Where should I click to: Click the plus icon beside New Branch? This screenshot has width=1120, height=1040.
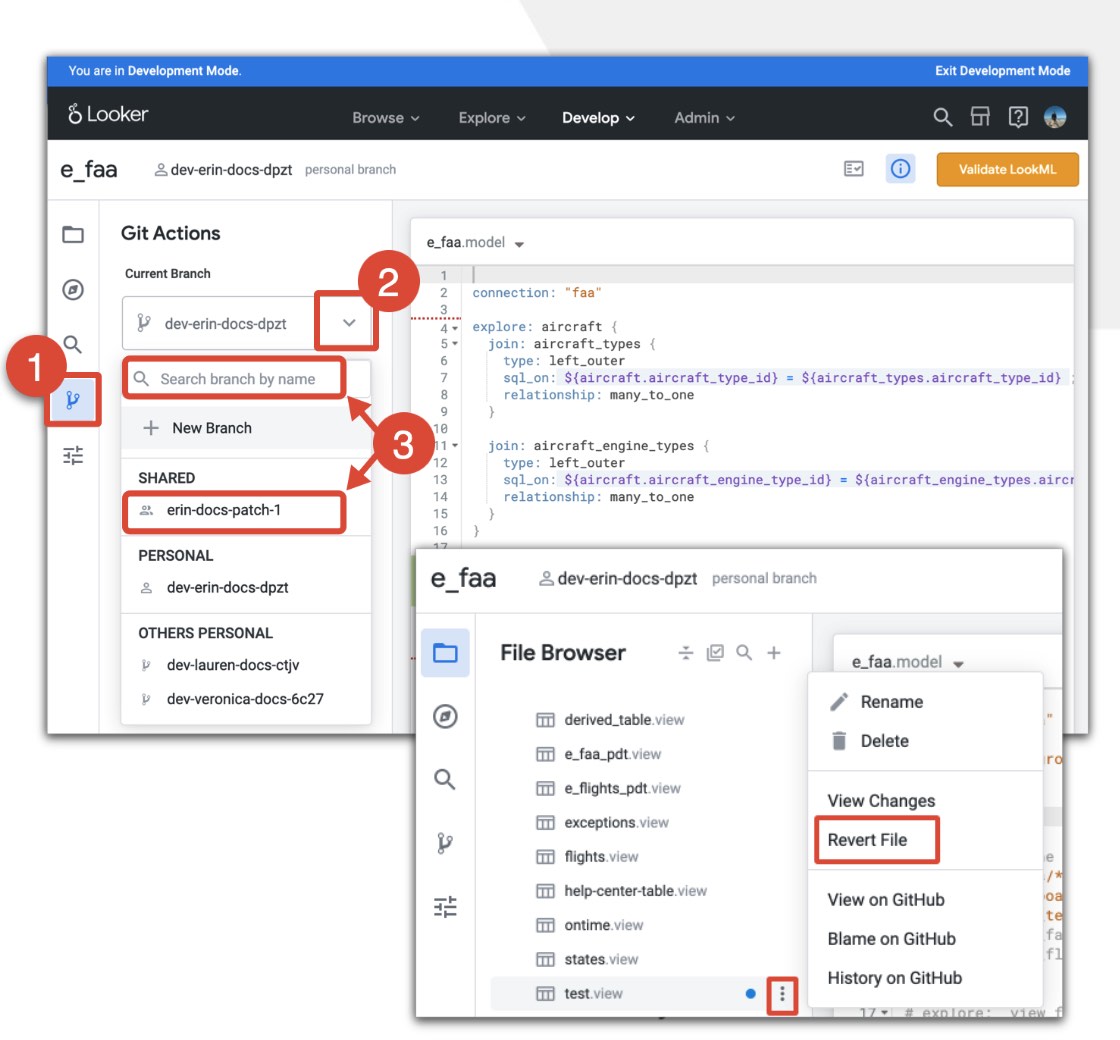151,428
